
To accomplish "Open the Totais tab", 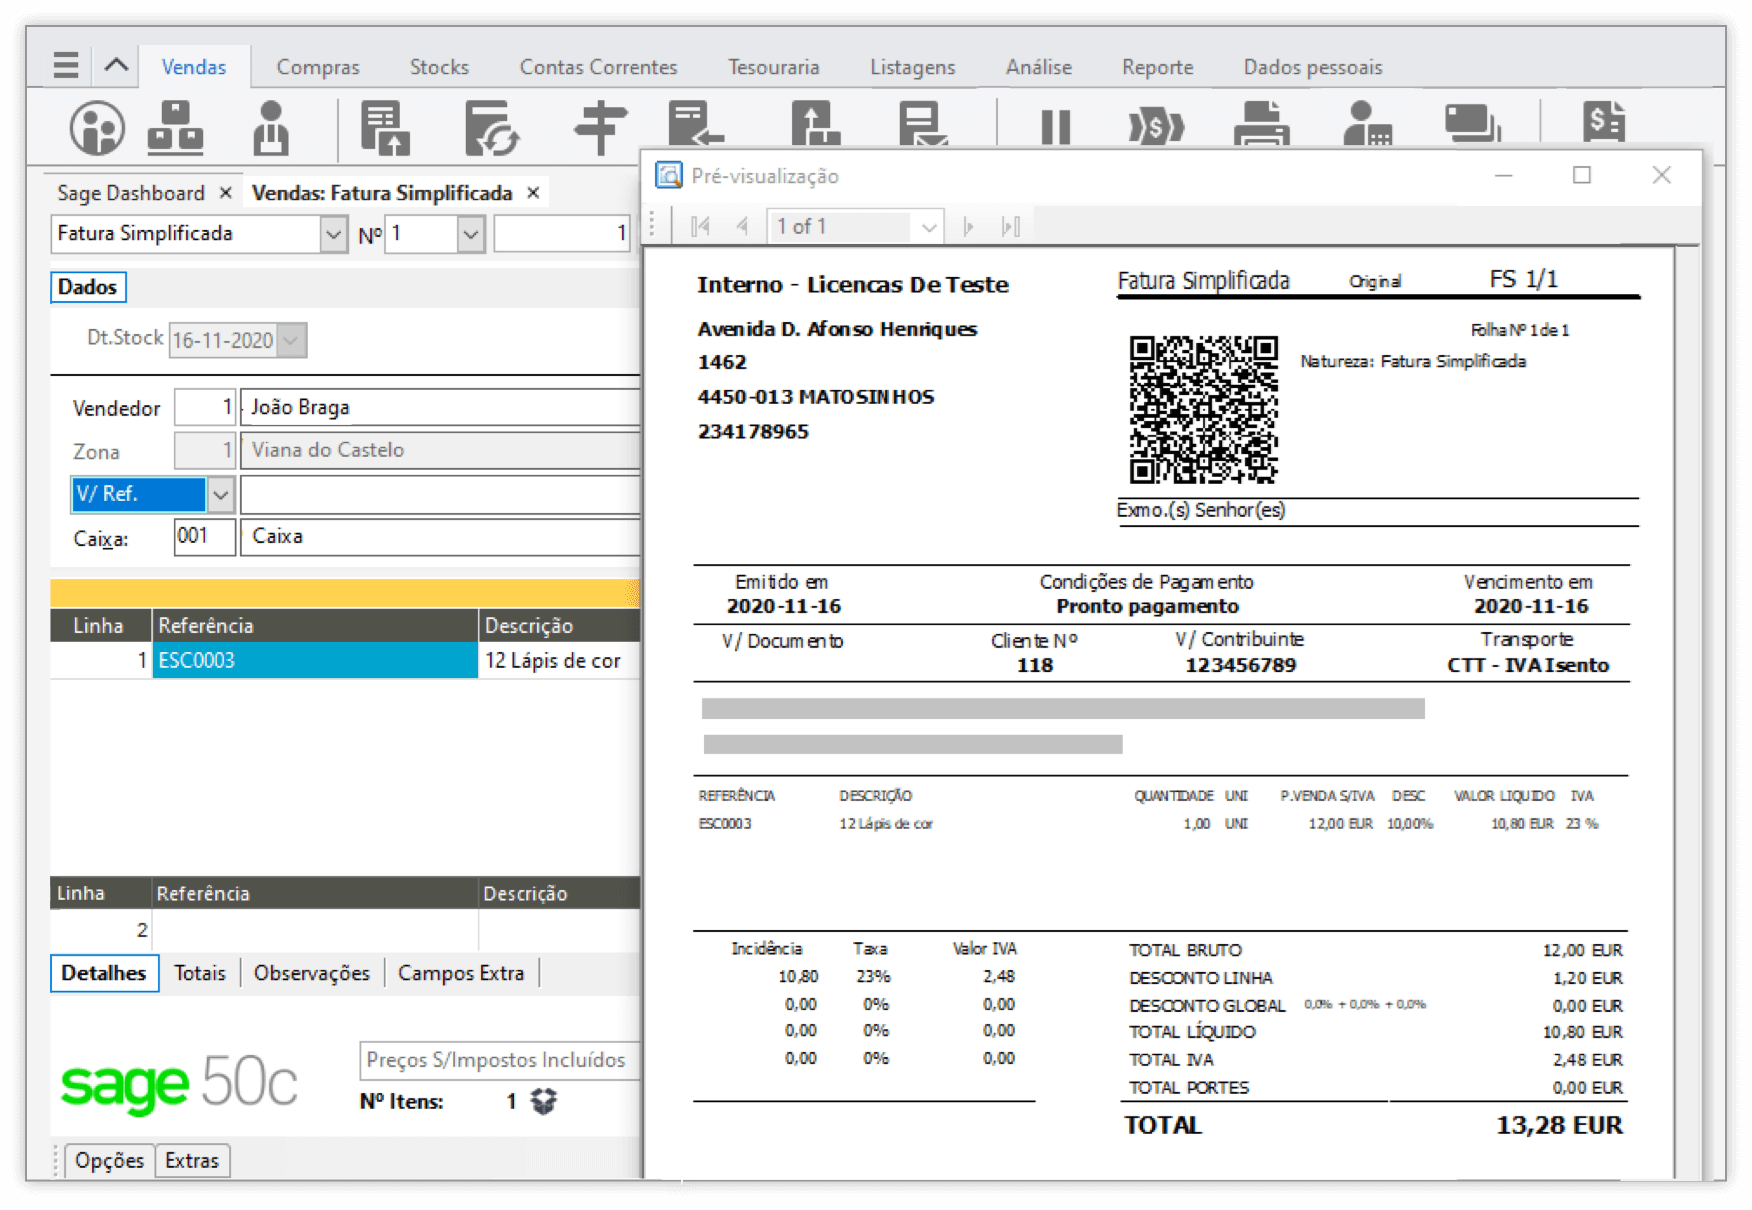I will (200, 973).
